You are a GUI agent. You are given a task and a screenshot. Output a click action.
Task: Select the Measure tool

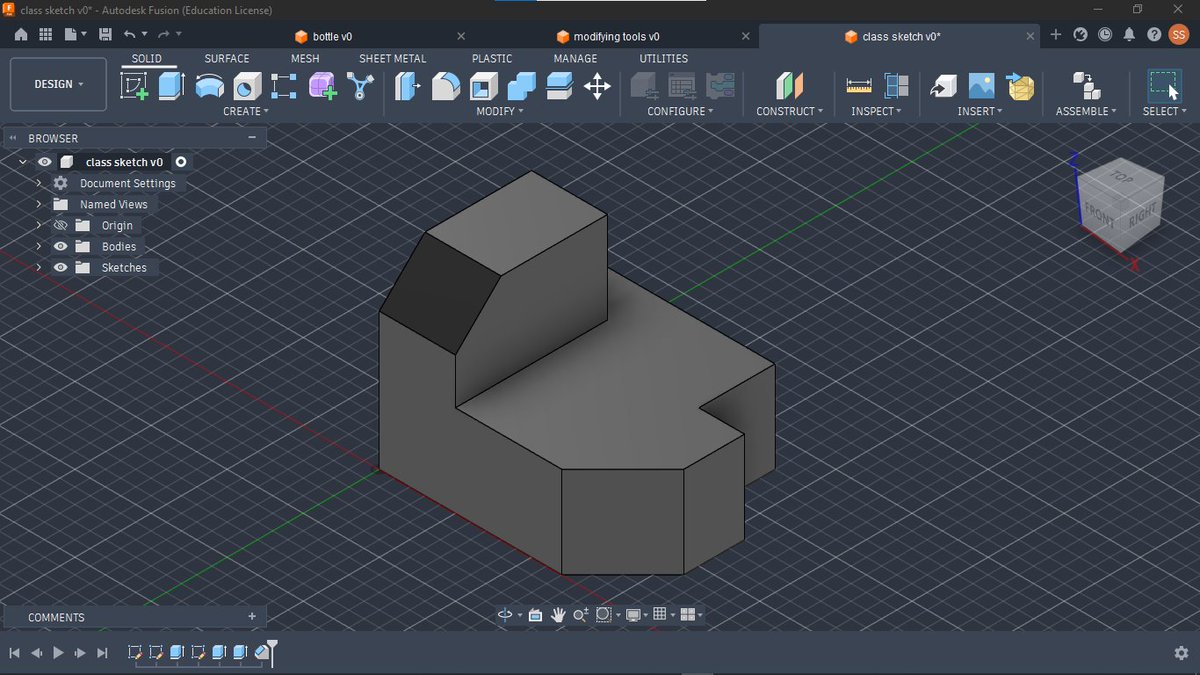pos(858,86)
